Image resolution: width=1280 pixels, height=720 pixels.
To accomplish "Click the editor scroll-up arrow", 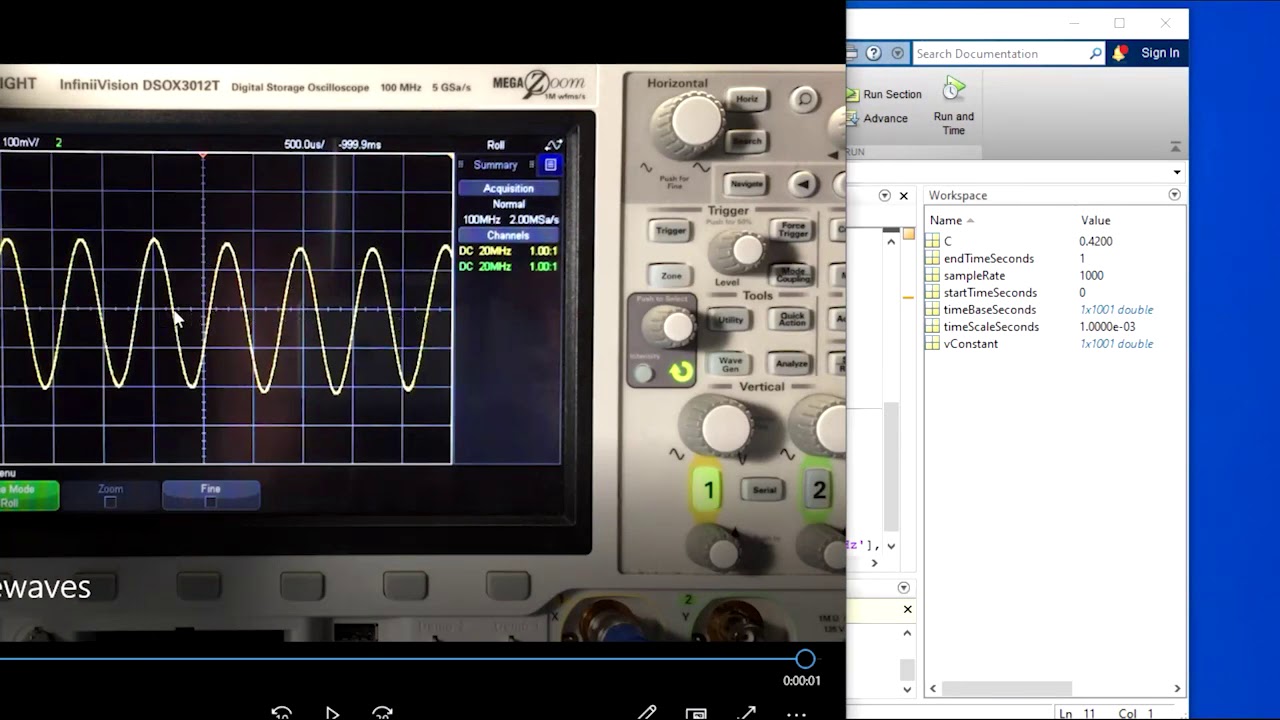I will pos(891,241).
